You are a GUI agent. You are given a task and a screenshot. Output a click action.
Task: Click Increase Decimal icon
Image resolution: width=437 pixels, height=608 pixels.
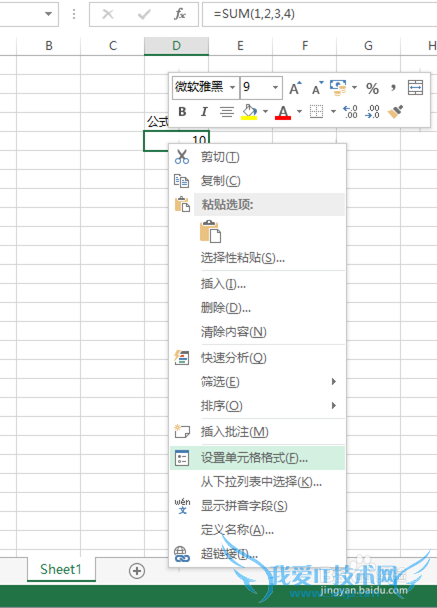coord(350,112)
